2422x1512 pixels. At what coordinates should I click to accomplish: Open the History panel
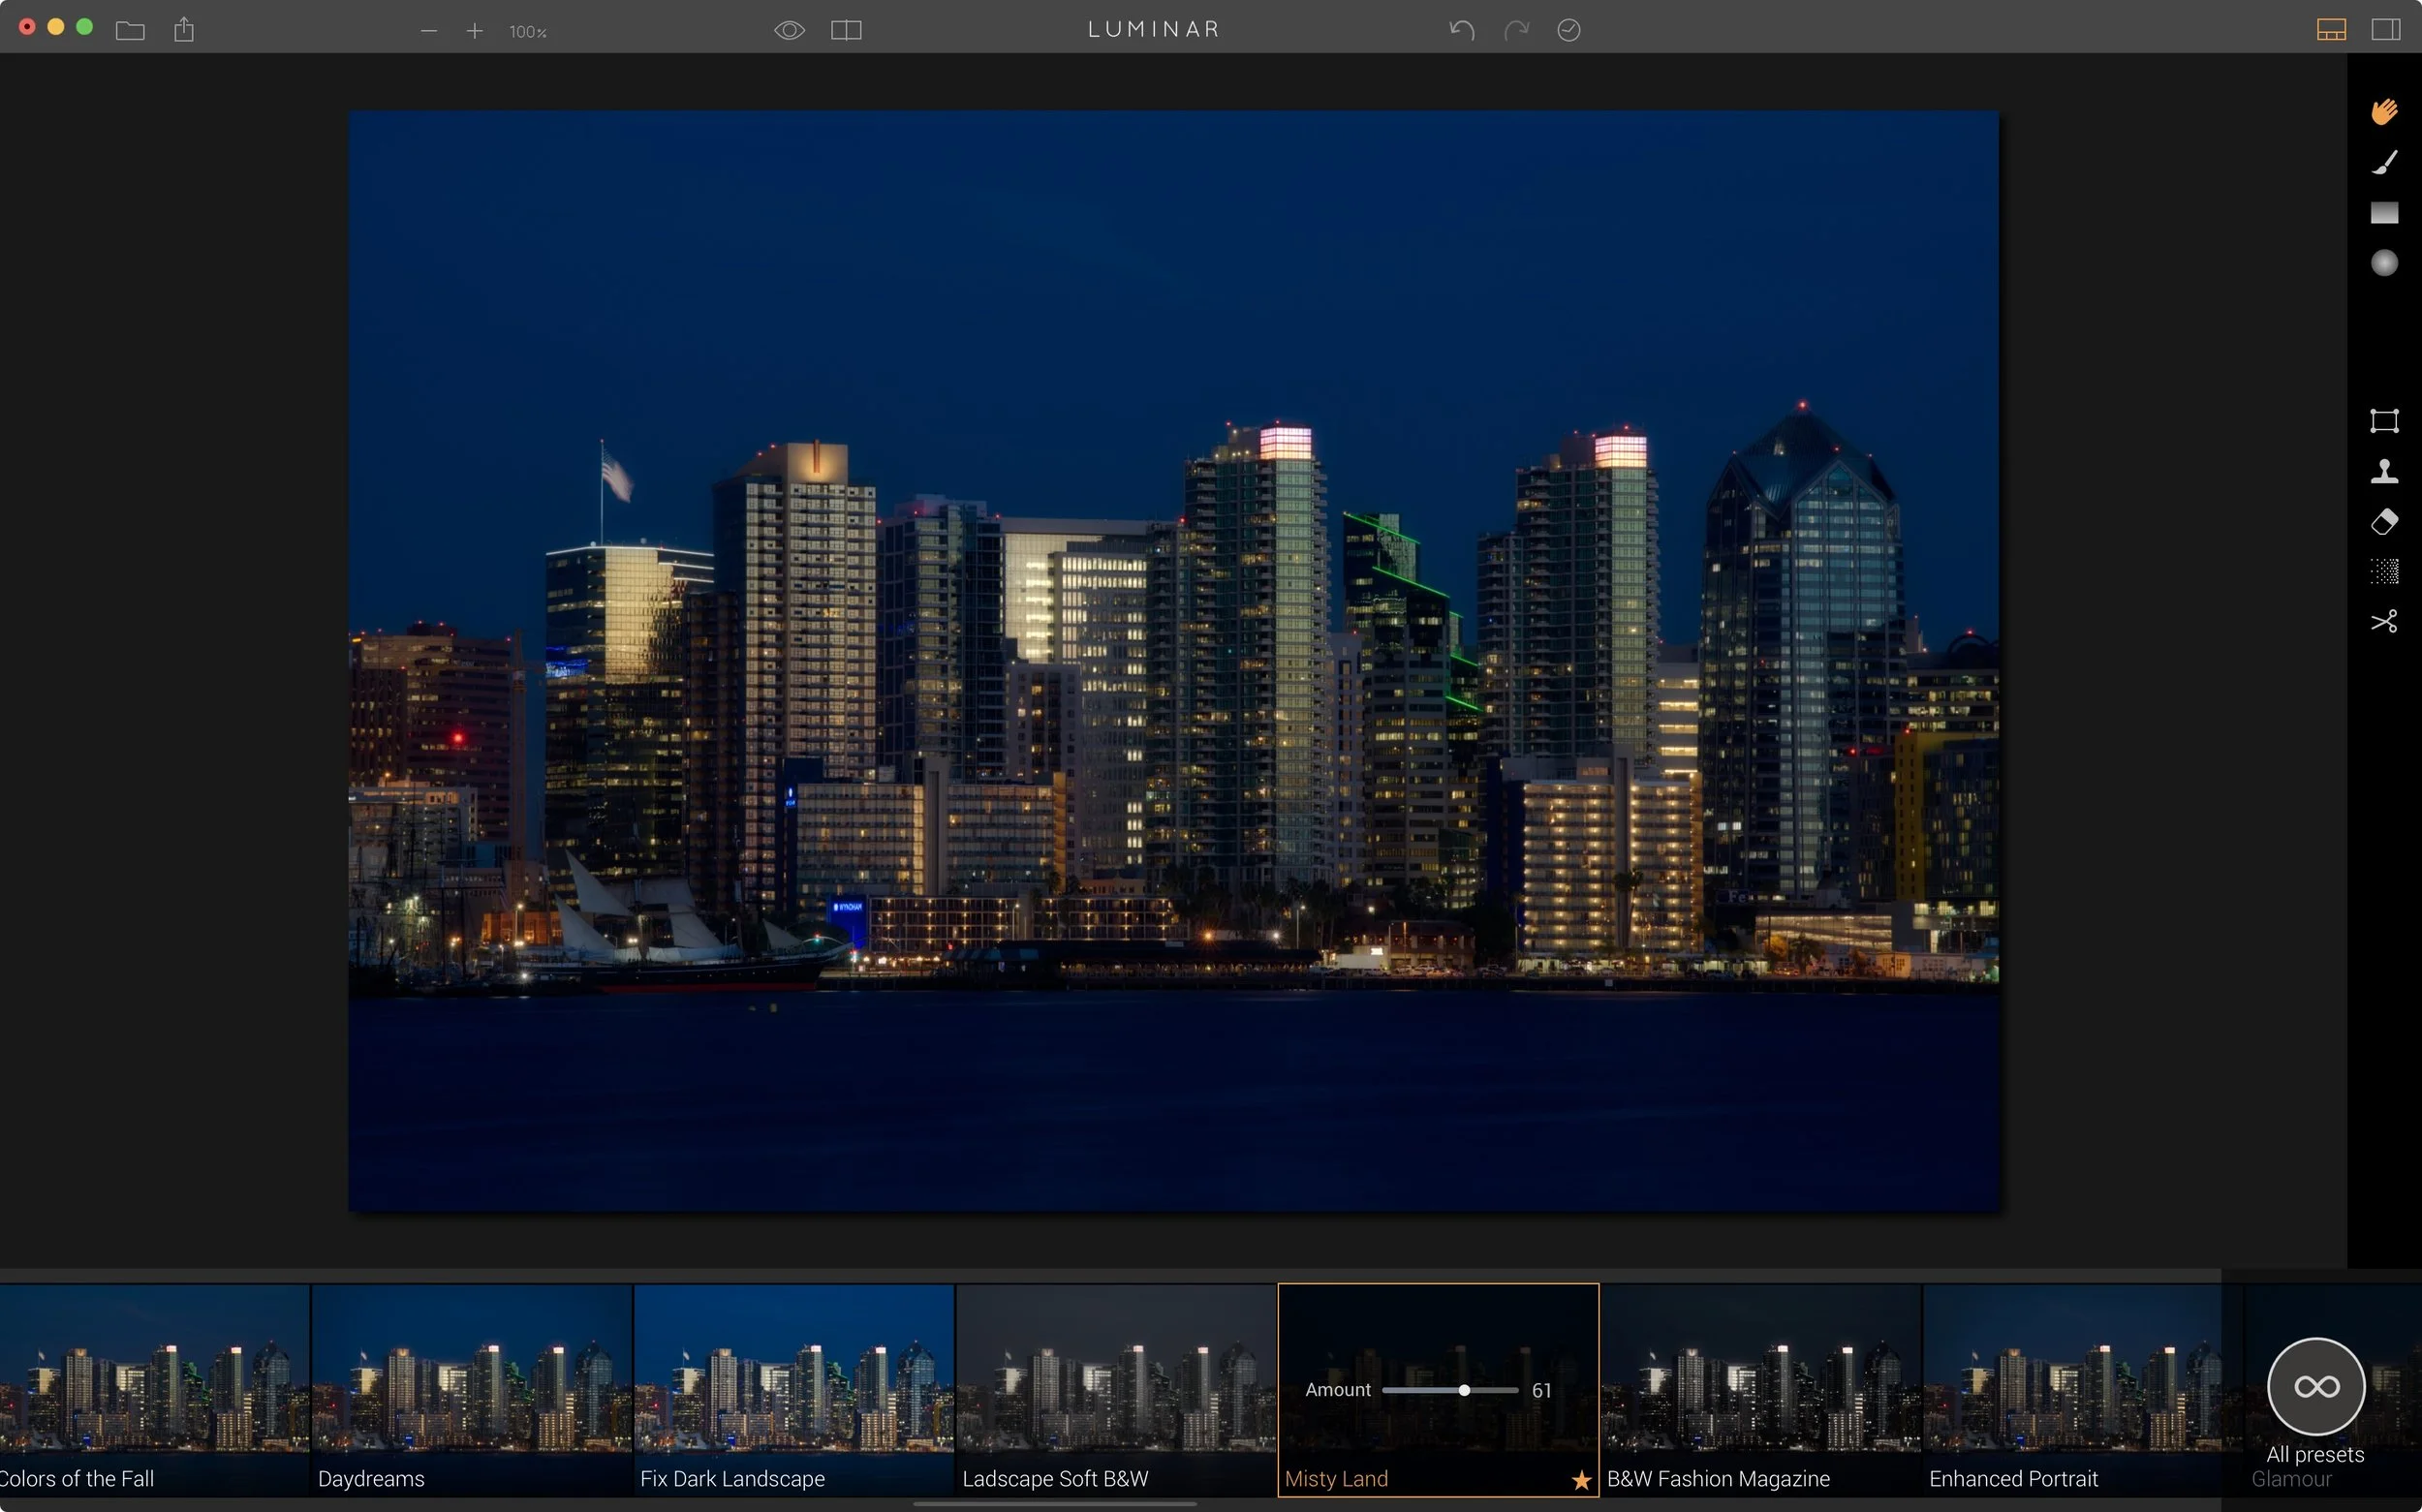pyautogui.click(x=1568, y=30)
